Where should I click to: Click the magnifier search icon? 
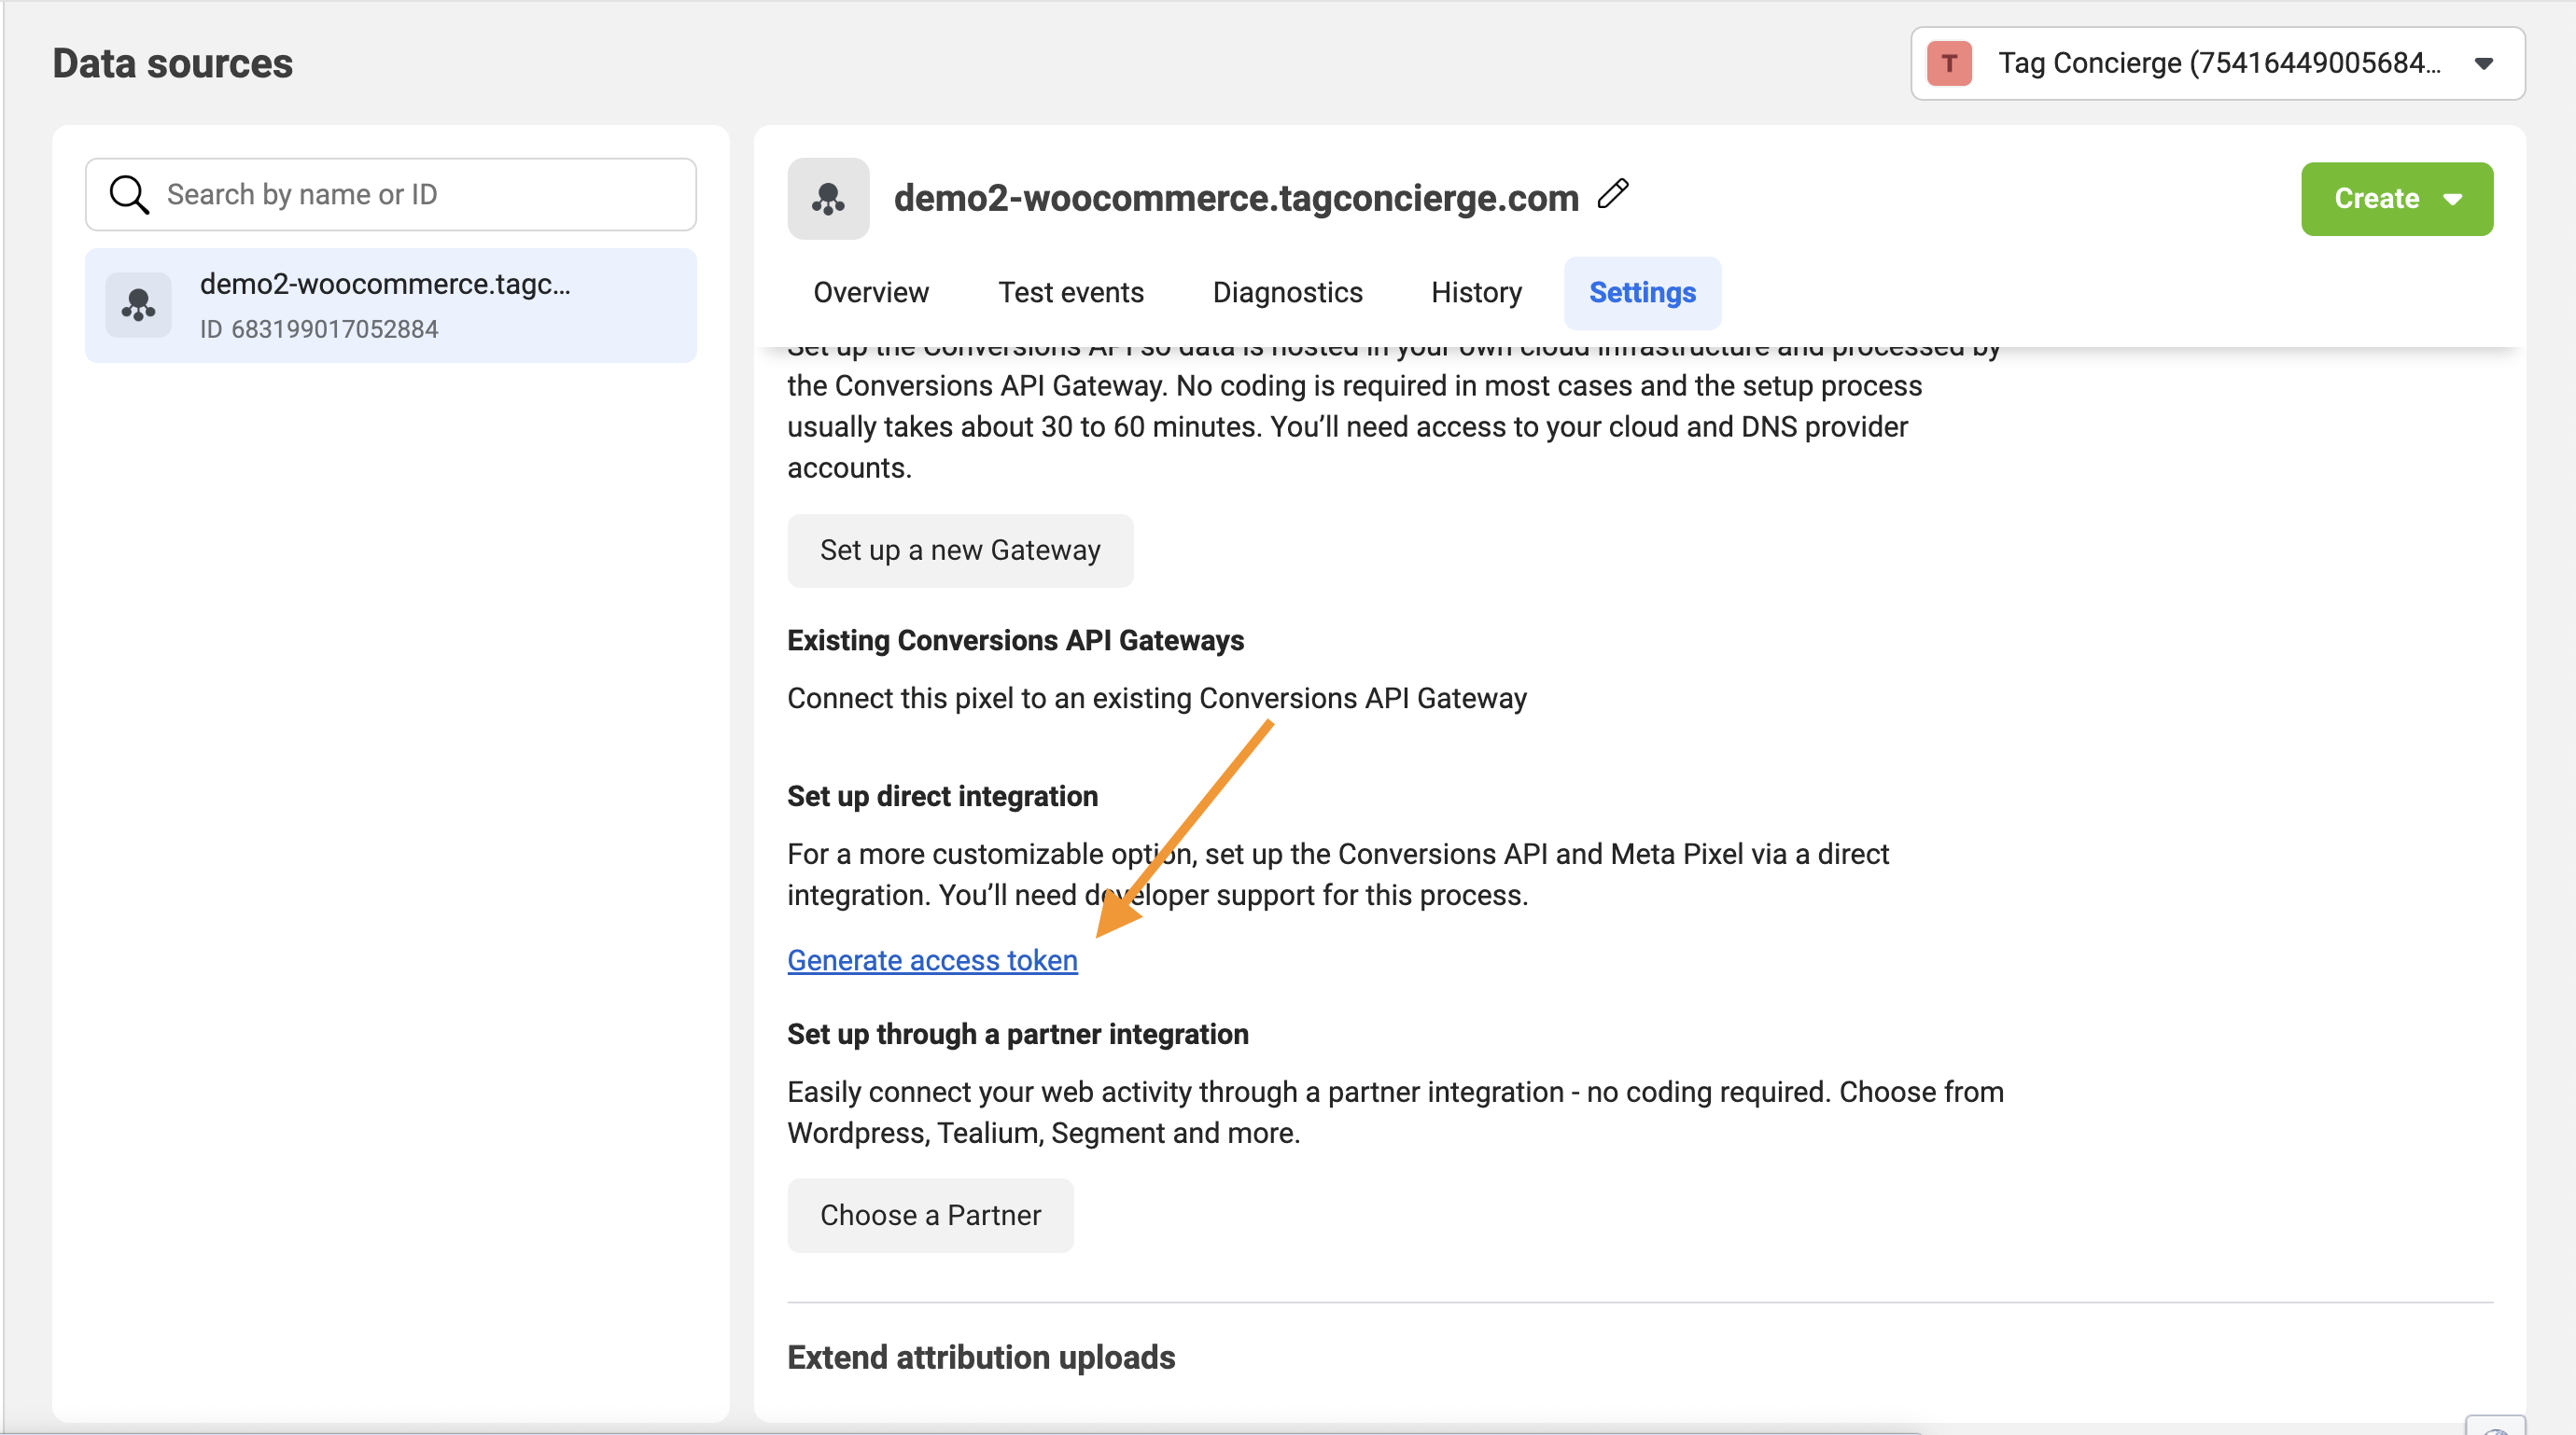129,195
